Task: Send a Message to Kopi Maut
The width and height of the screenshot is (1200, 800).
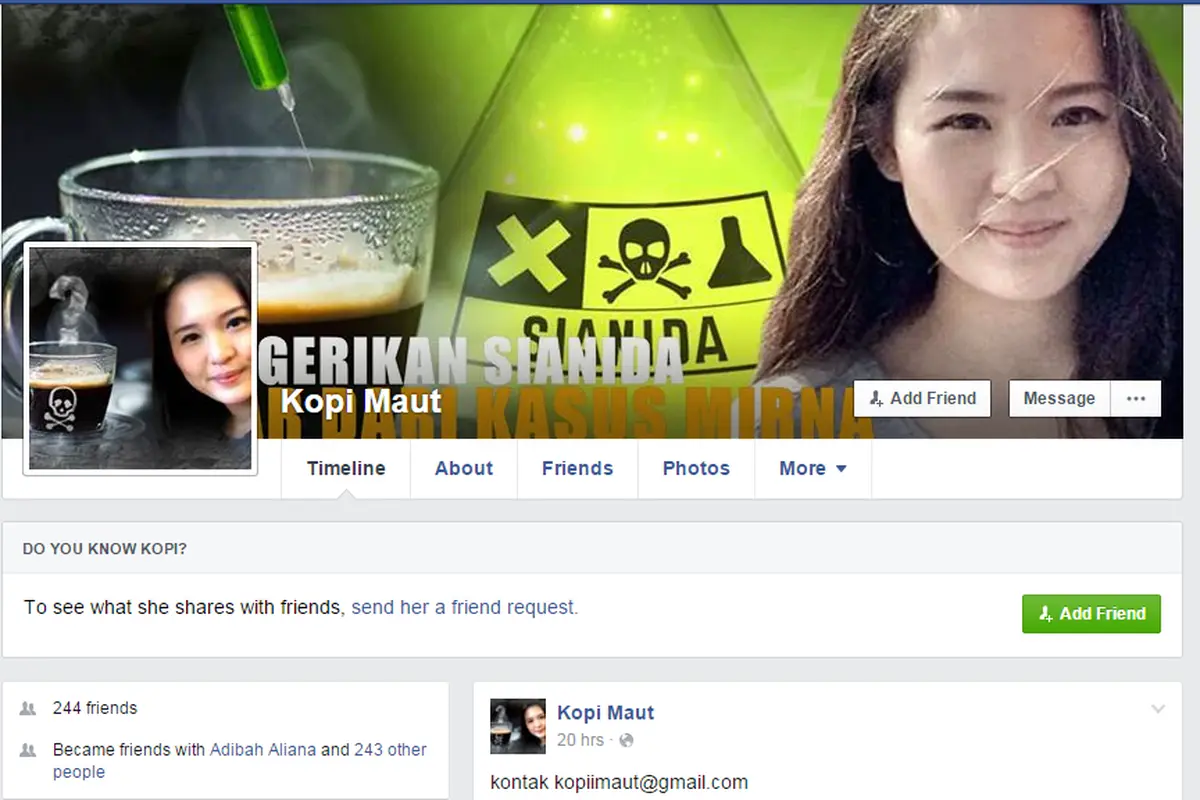Action: point(1059,398)
